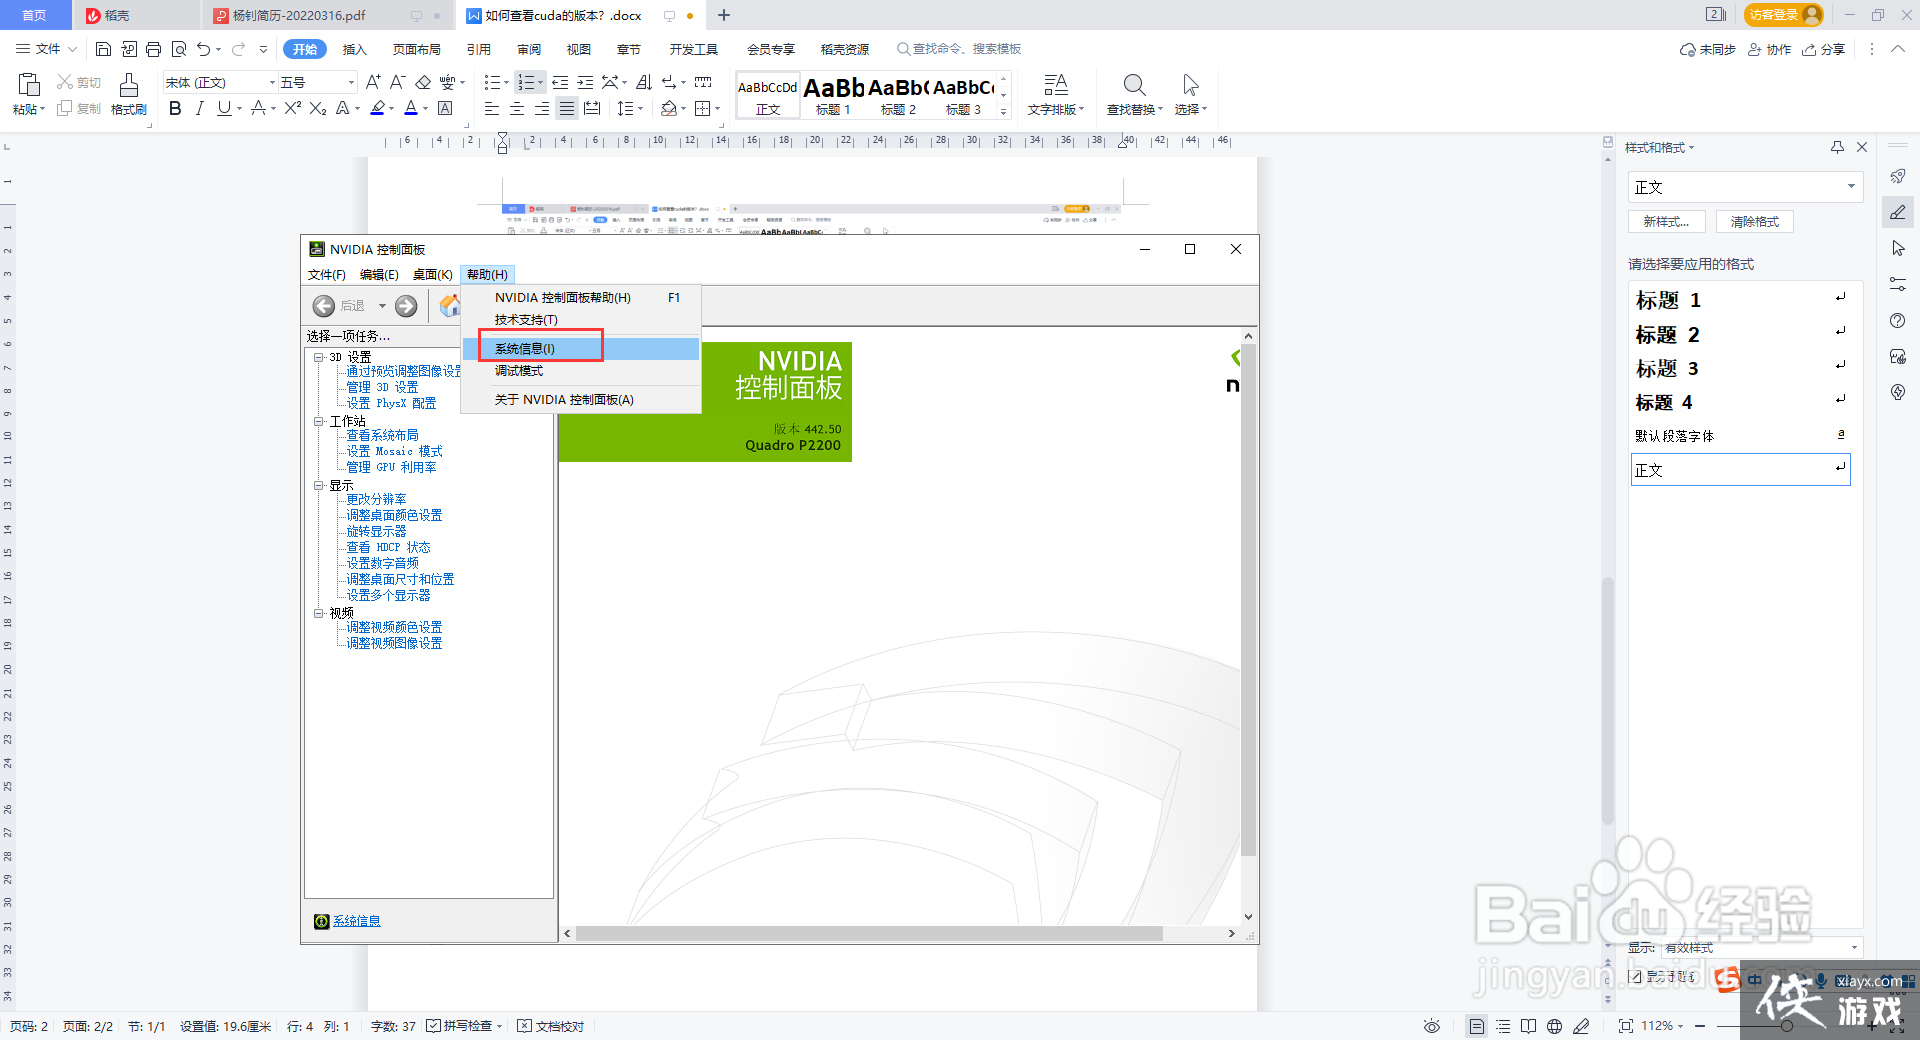Click the Clear formatting eraser icon

(x=423, y=82)
